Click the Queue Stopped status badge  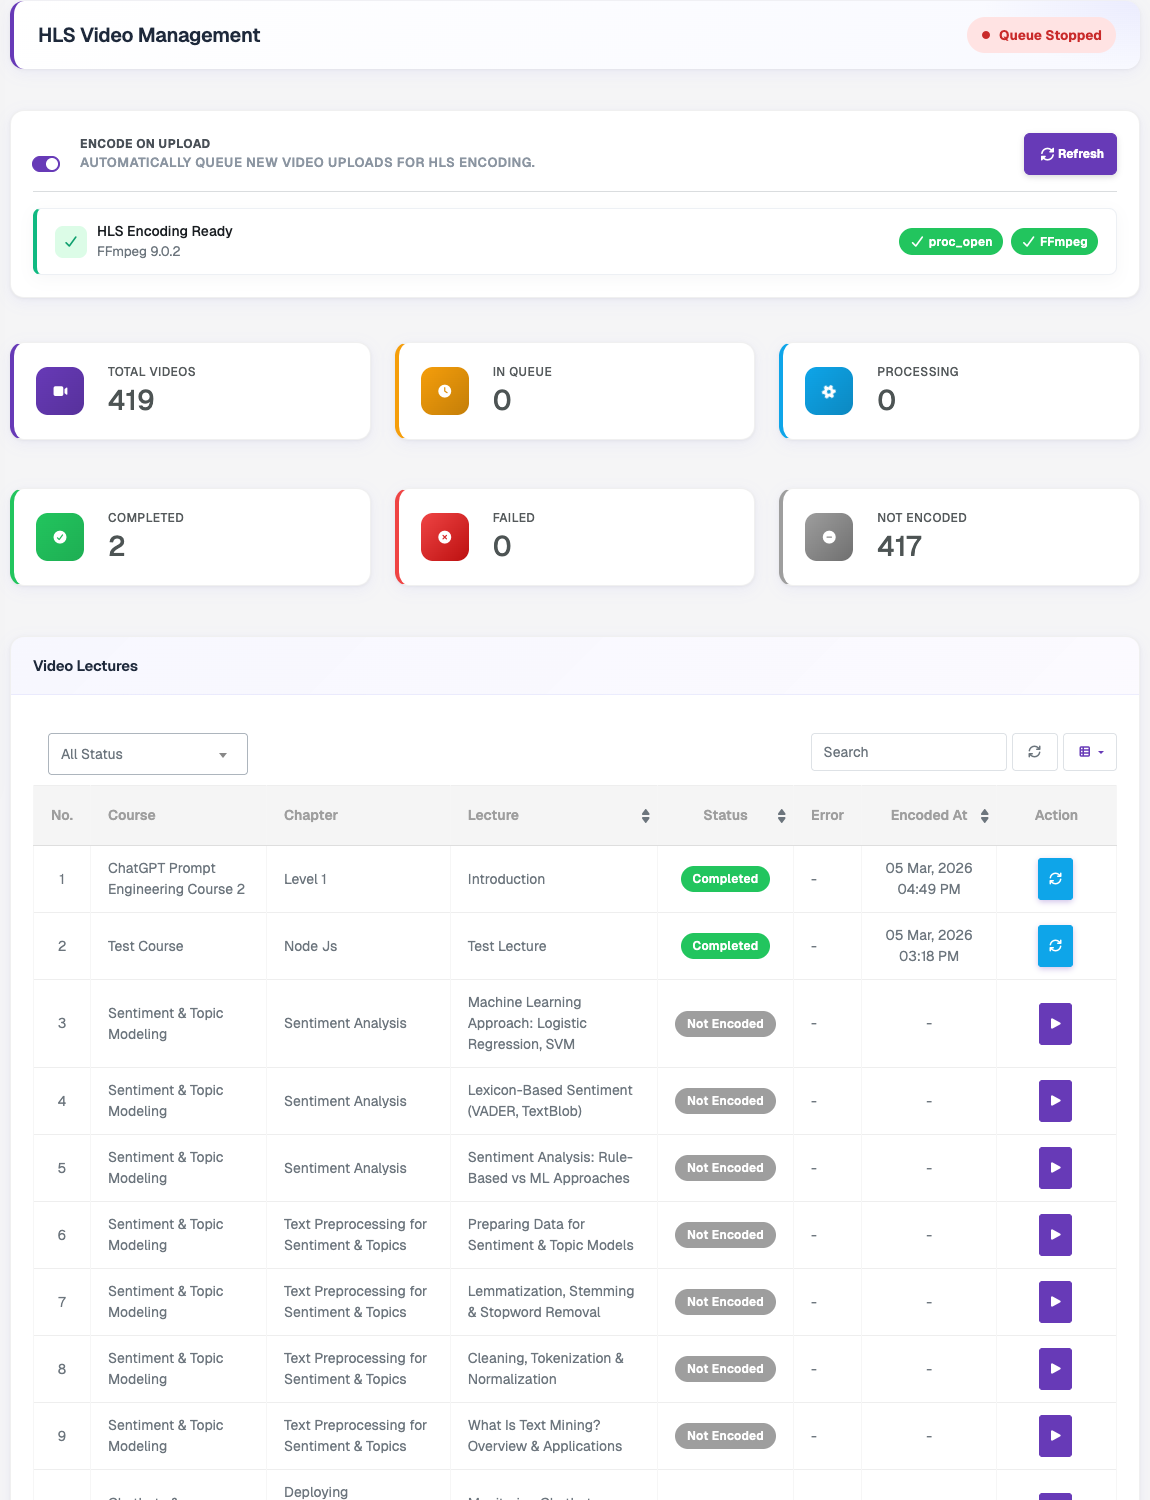point(1041,35)
